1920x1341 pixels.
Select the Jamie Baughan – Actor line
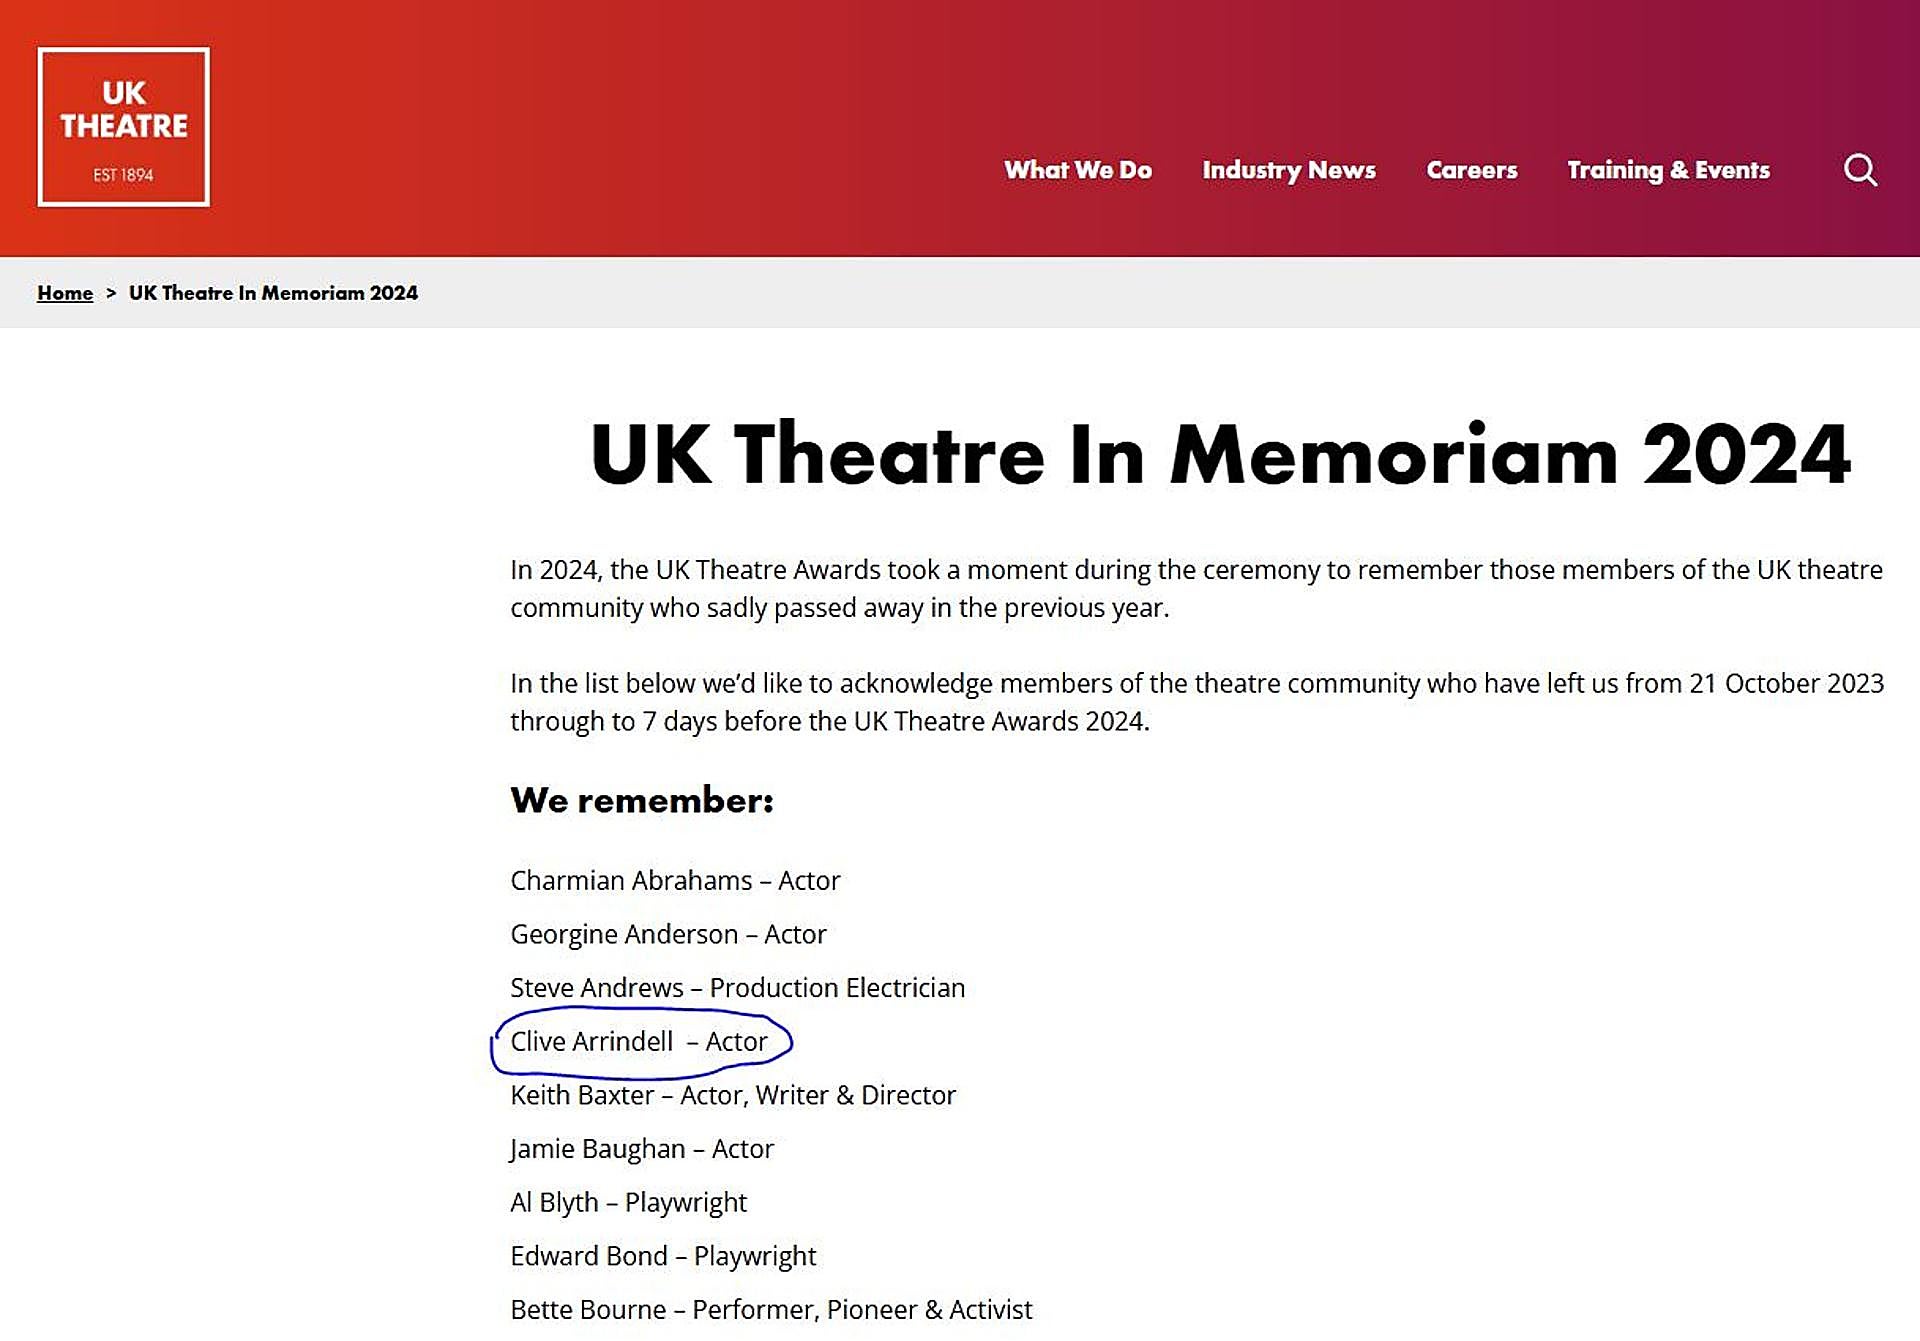pyautogui.click(x=641, y=1149)
